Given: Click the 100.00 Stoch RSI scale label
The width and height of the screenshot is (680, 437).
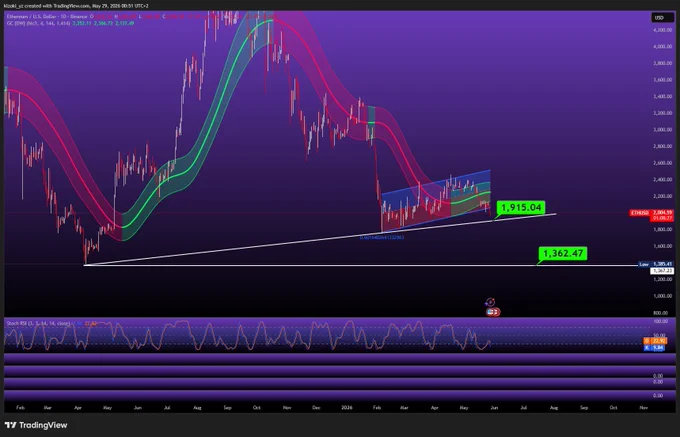Looking at the screenshot, I should tap(660, 321).
